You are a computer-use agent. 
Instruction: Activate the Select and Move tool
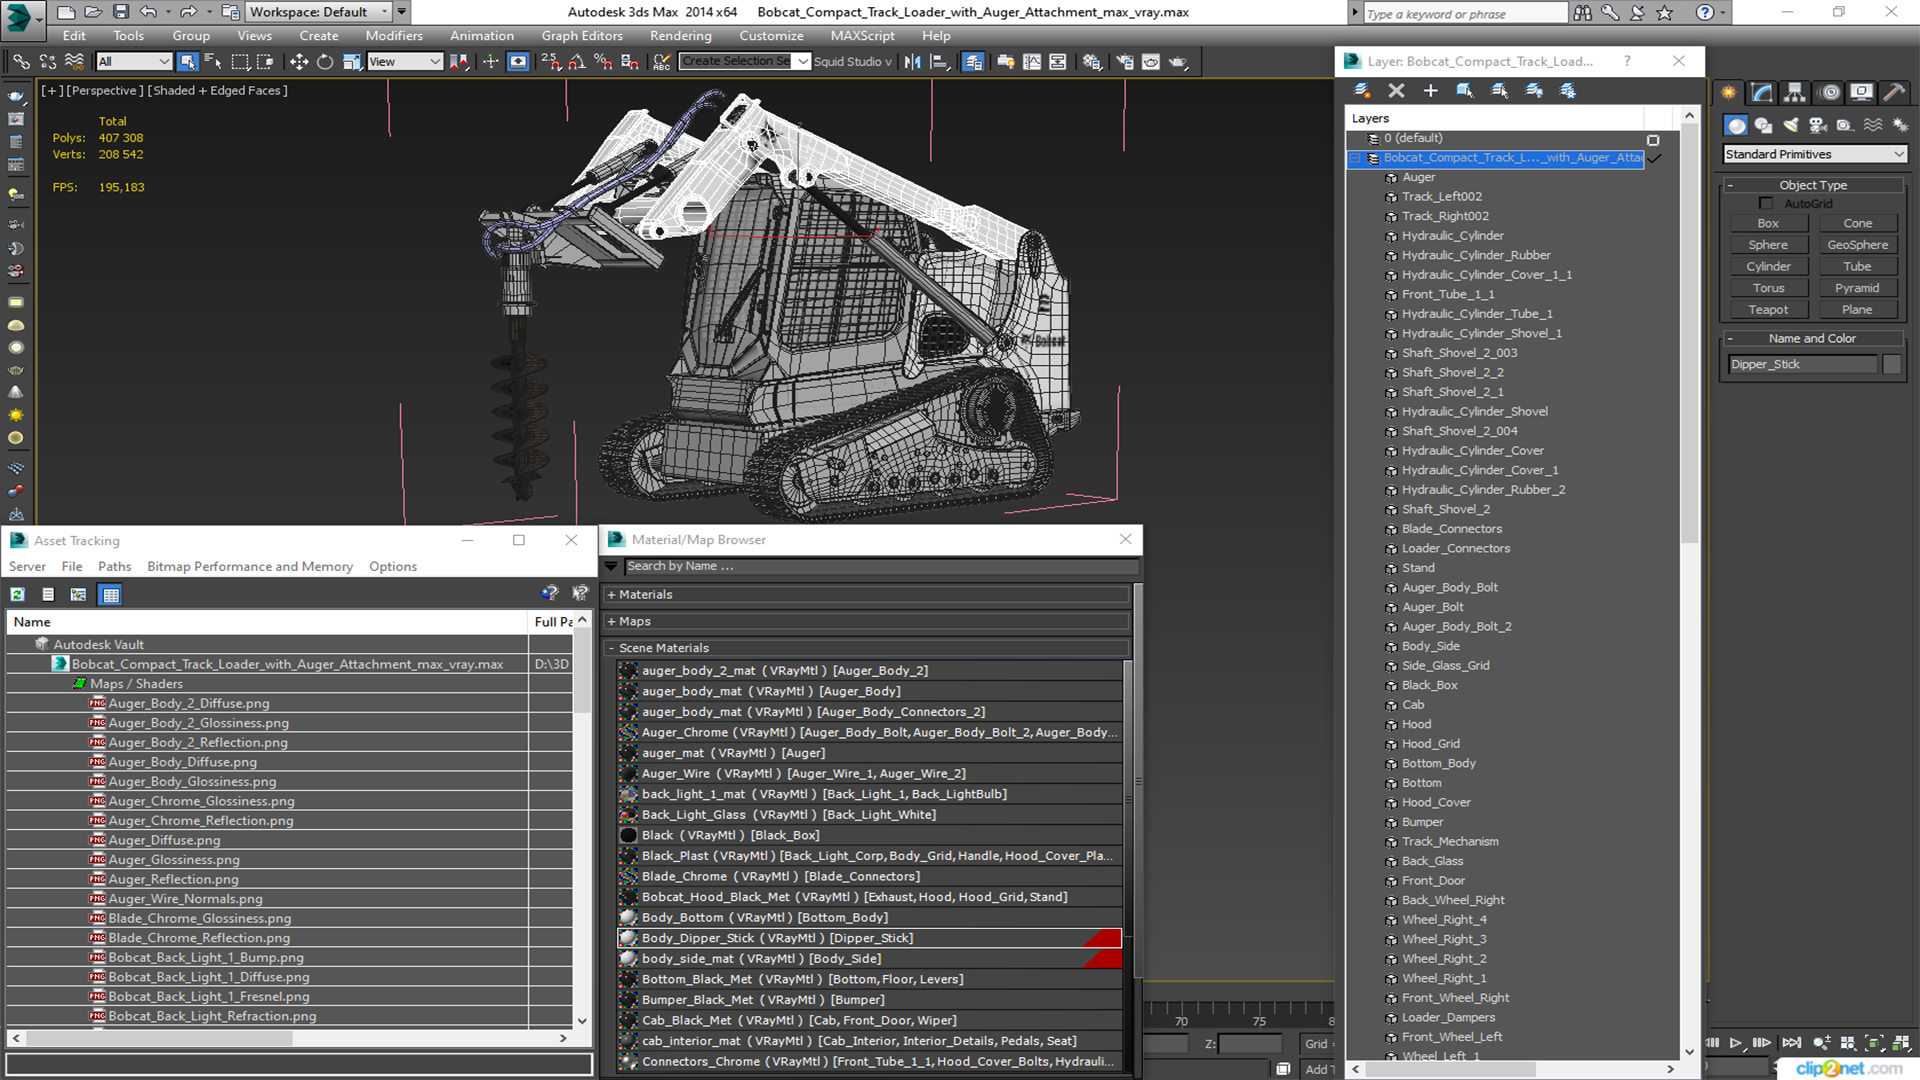point(299,62)
